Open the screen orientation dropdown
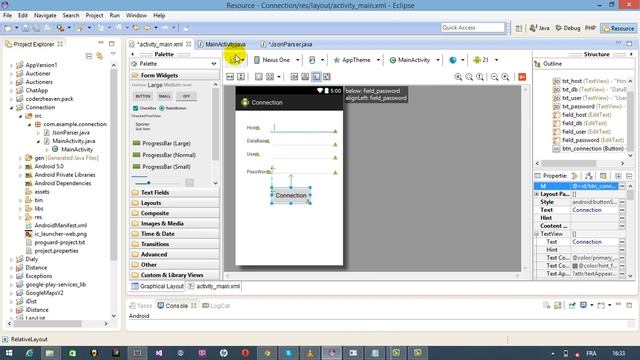The height and width of the screenshot is (360, 640). coord(316,60)
